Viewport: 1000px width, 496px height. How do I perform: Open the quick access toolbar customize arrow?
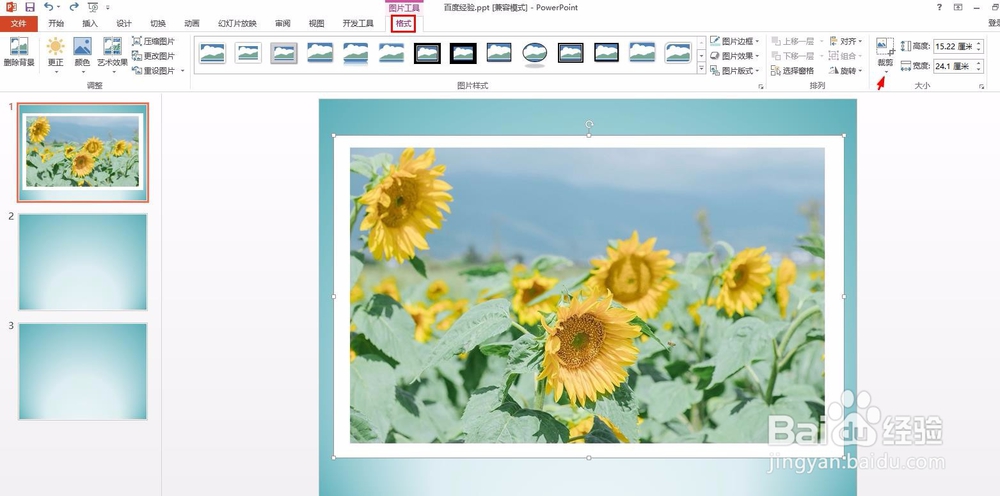[x=108, y=8]
